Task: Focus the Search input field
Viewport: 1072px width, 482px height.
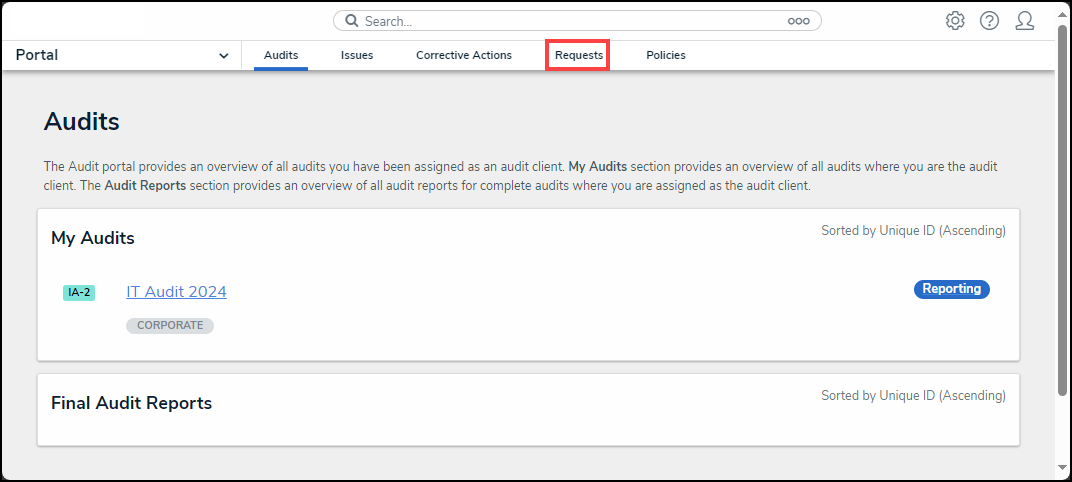Action: pyautogui.click(x=570, y=21)
